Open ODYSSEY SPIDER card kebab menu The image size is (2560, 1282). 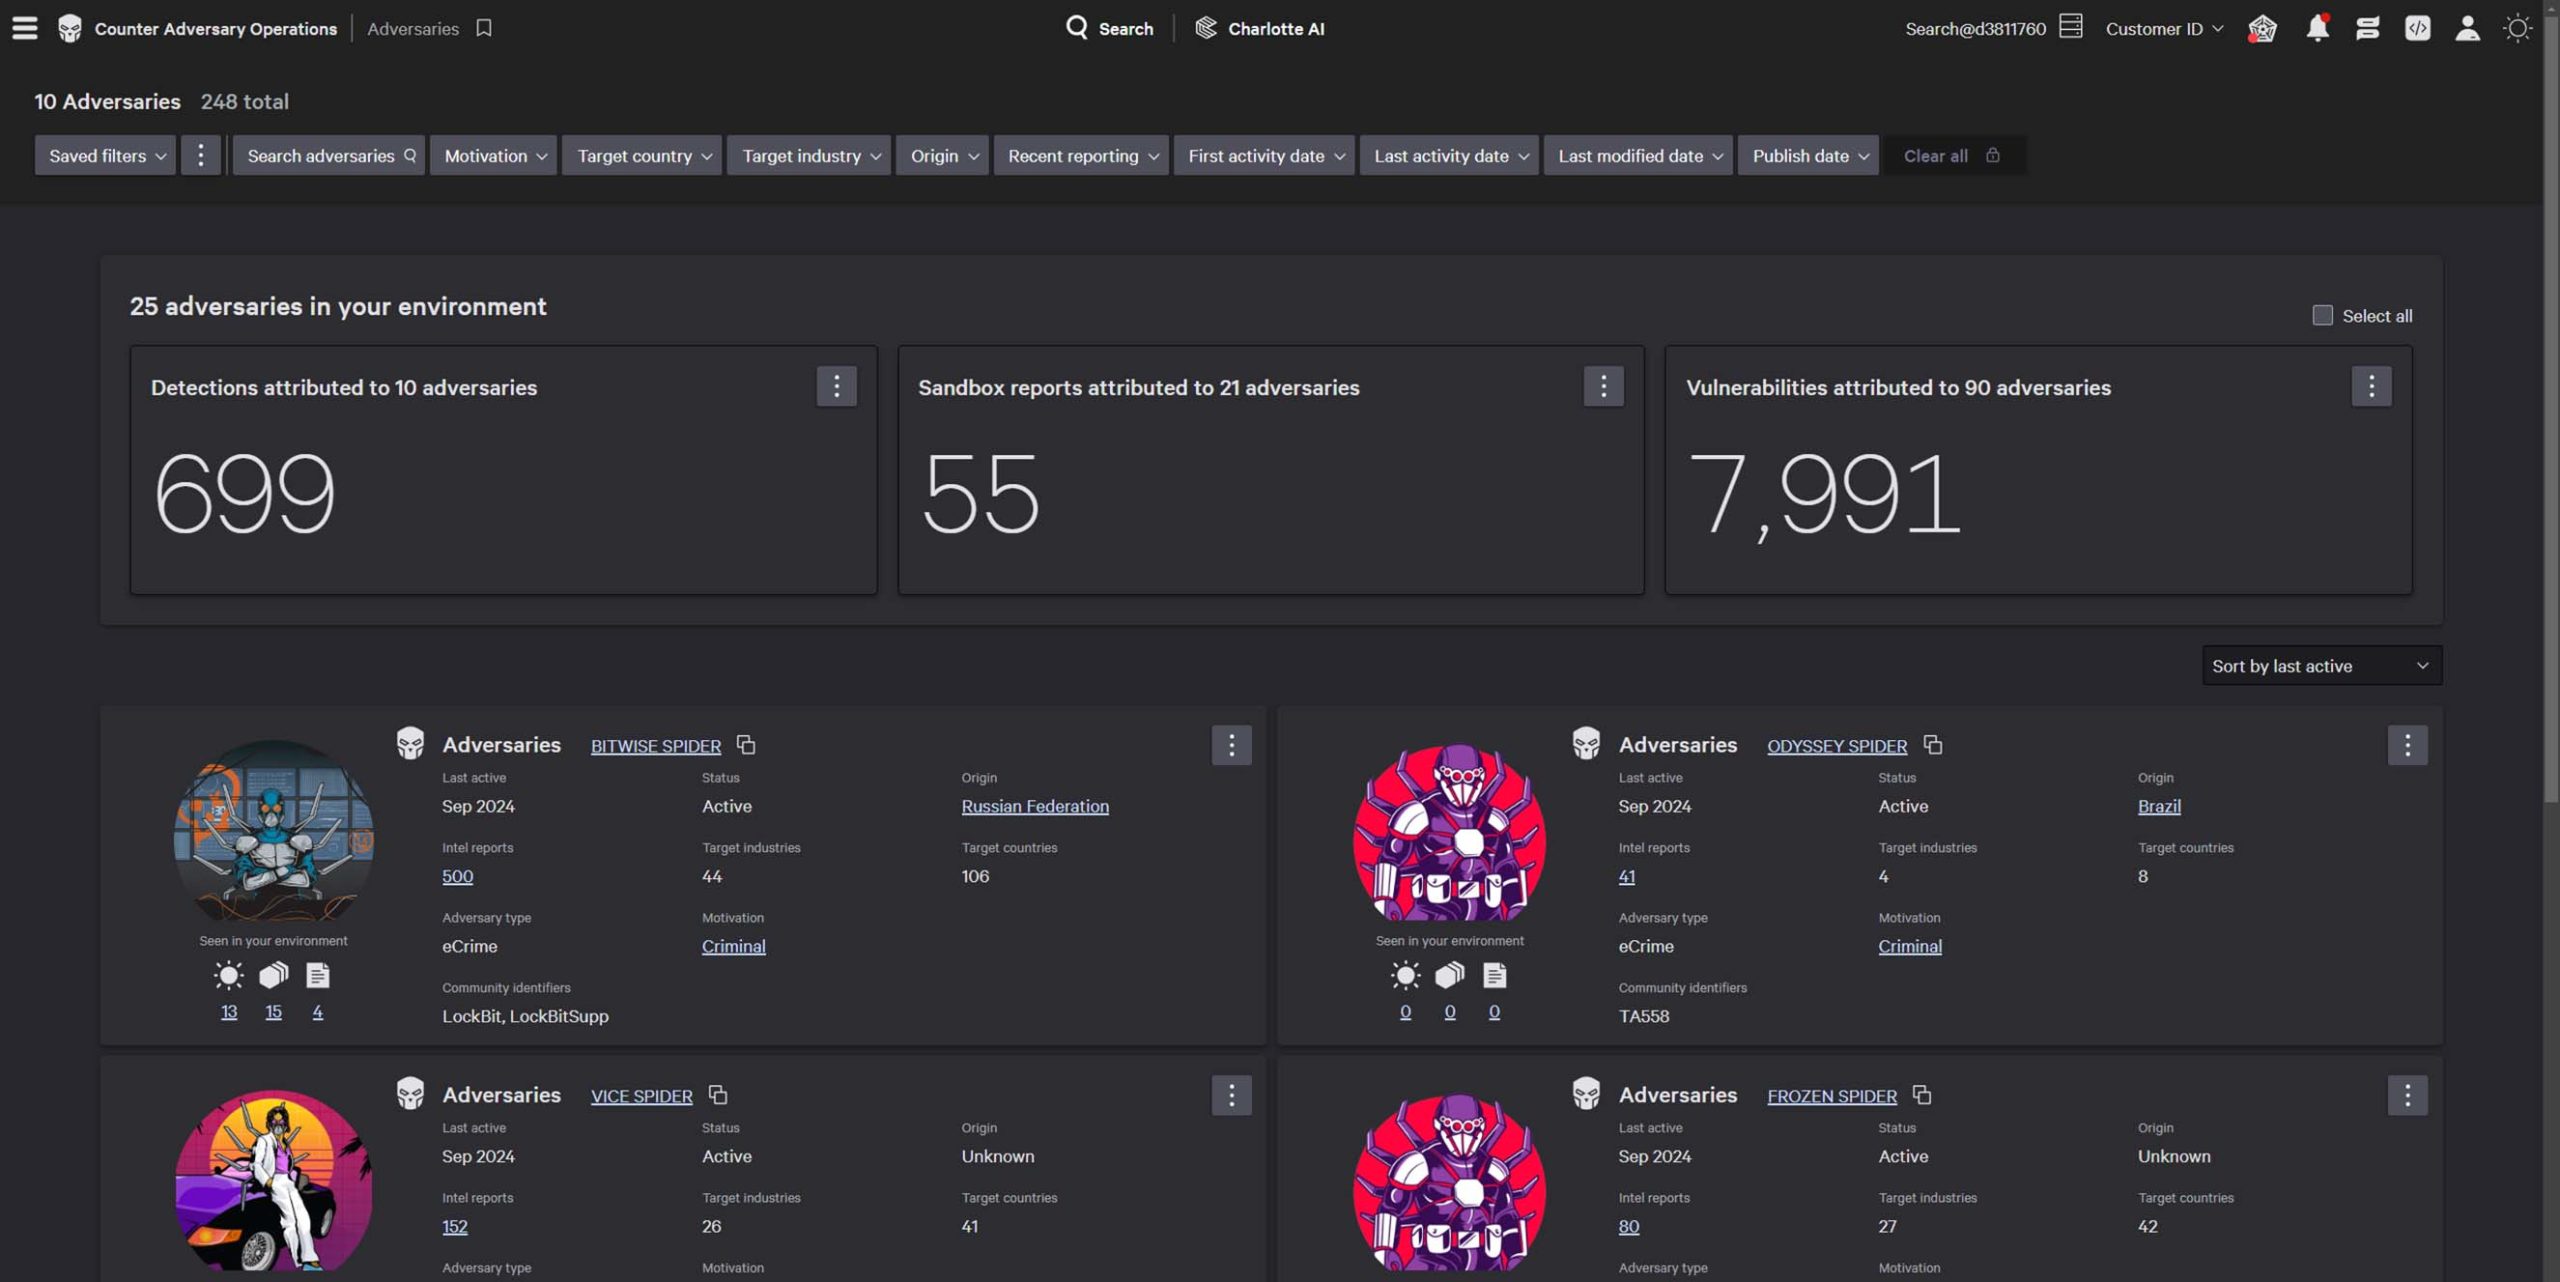(2407, 744)
